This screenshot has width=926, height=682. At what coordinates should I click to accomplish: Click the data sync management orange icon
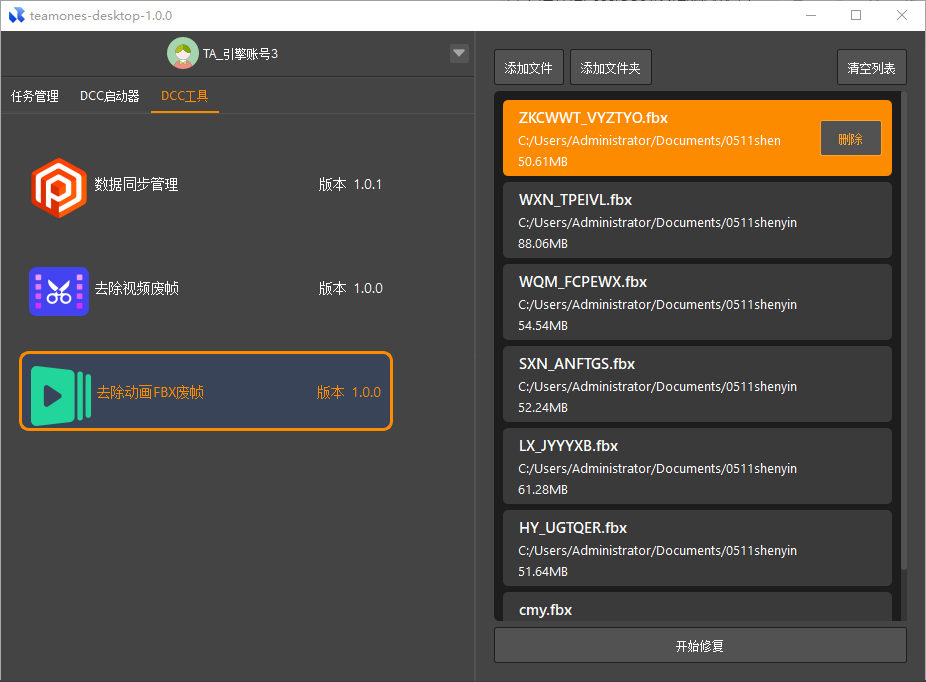58,187
